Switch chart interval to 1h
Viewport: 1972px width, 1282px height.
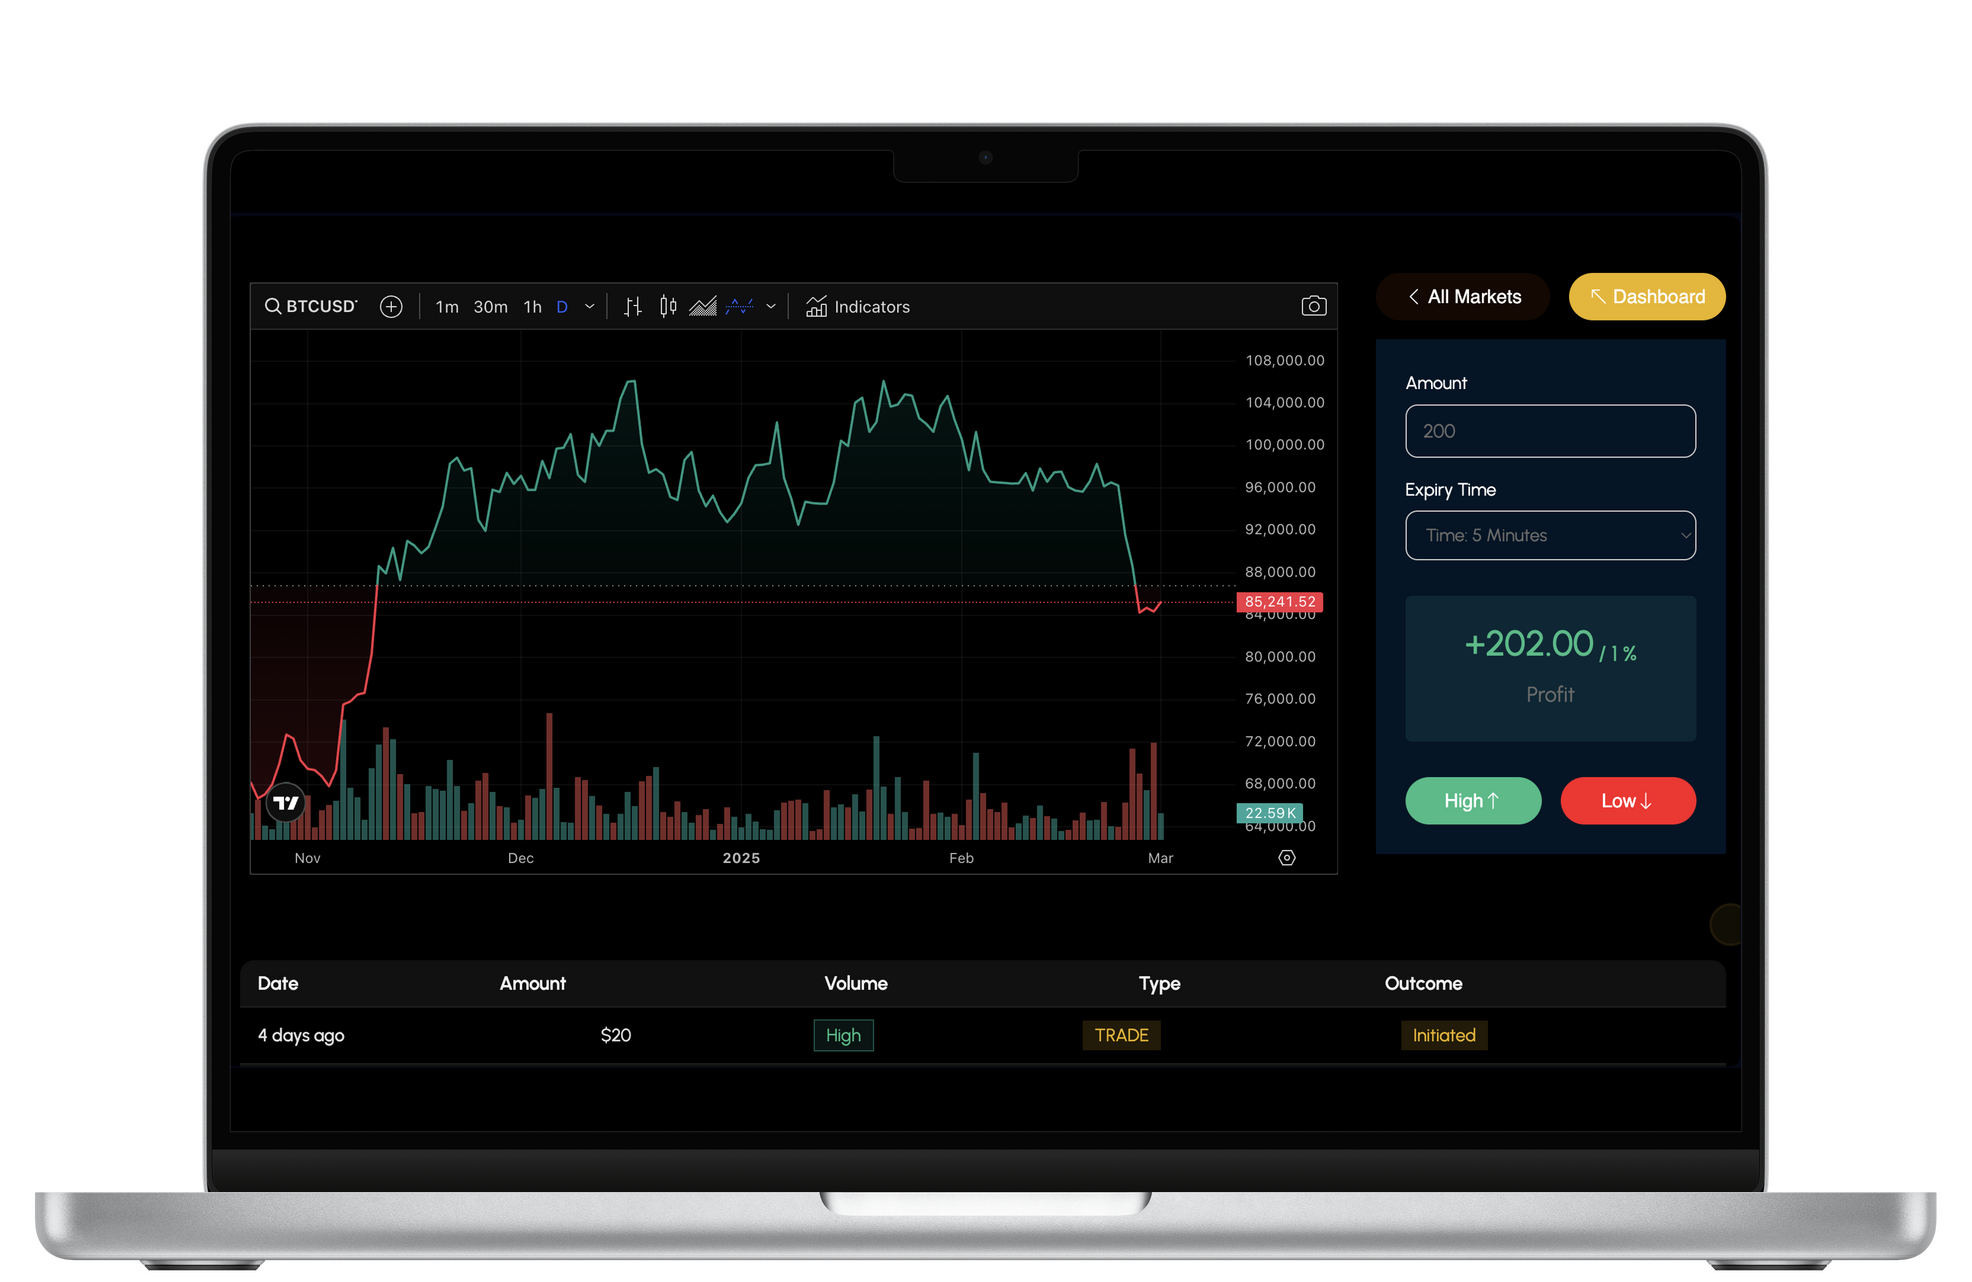533,307
